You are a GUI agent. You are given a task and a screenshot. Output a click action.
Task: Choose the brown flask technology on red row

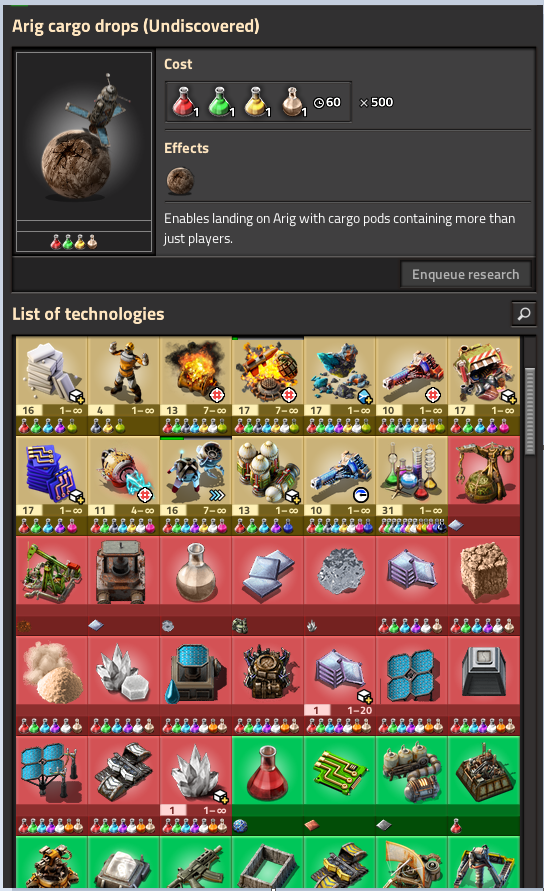196,585
